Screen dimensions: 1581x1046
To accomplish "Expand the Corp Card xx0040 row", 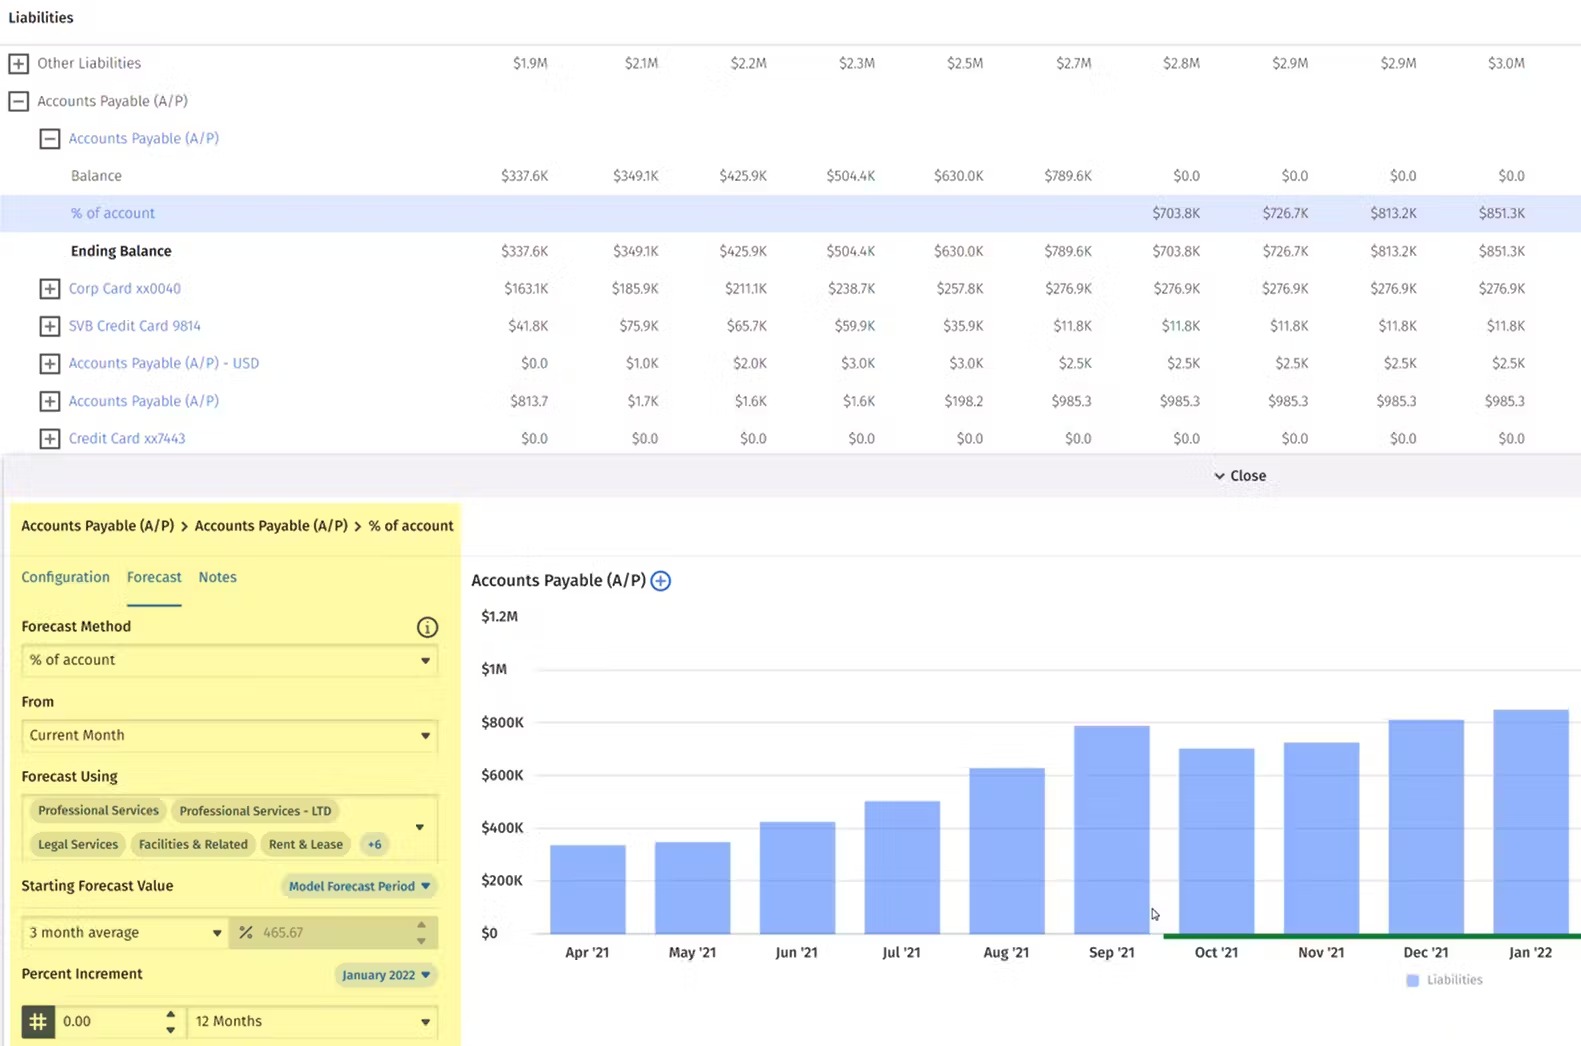I will tap(49, 289).
